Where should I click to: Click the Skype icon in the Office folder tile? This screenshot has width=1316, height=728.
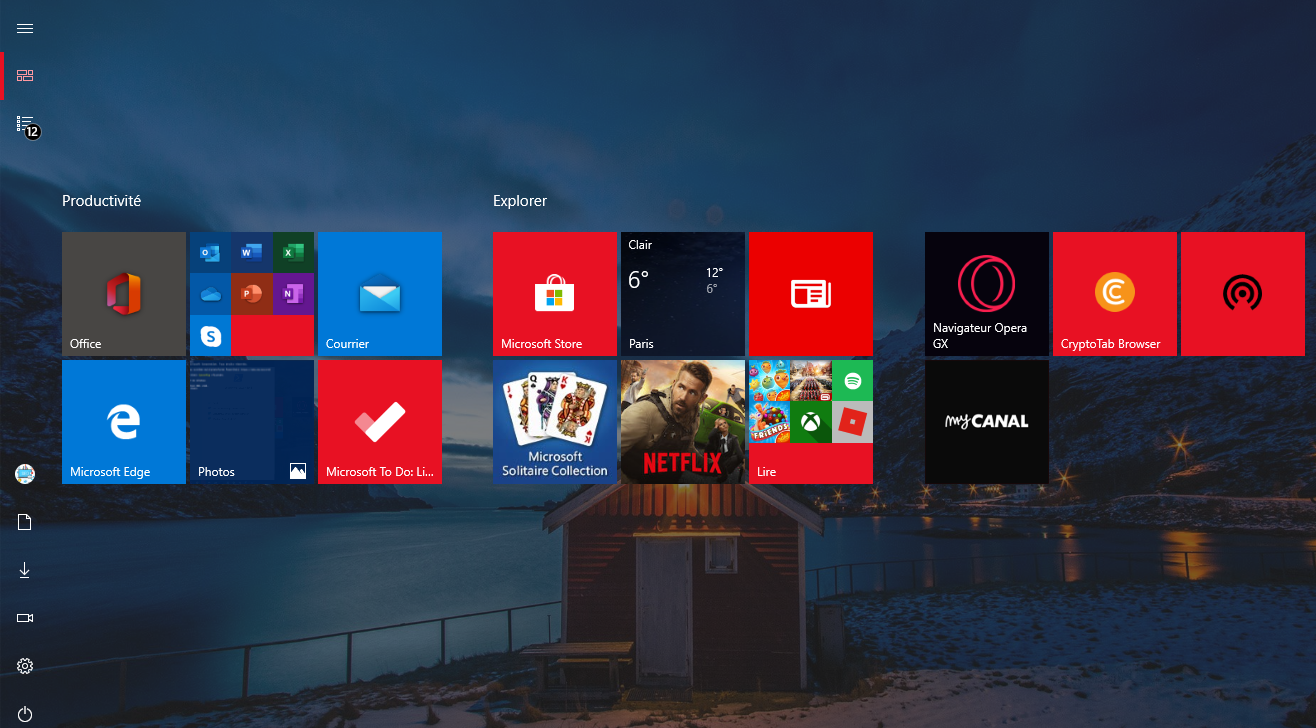pyautogui.click(x=210, y=336)
